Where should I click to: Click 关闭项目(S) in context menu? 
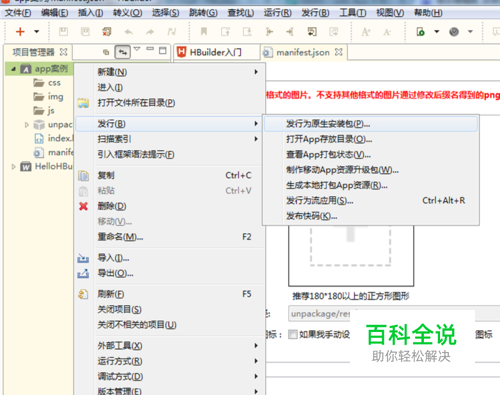point(170,309)
